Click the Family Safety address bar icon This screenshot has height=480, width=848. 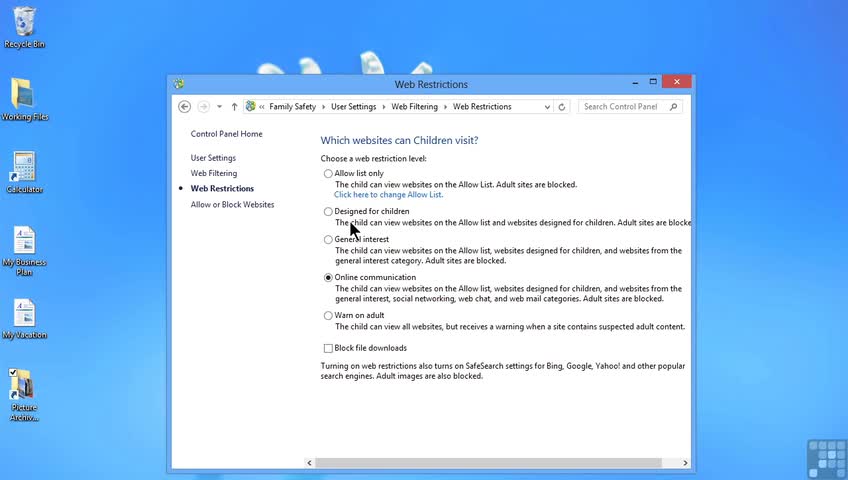250,106
